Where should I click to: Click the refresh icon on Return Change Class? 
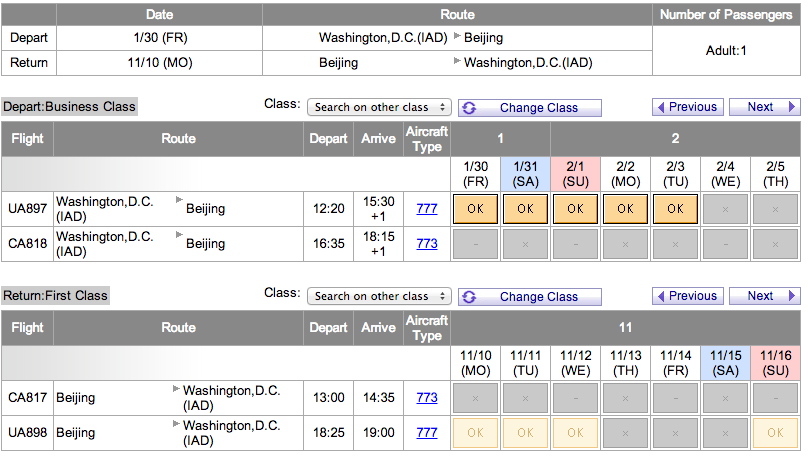click(469, 297)
